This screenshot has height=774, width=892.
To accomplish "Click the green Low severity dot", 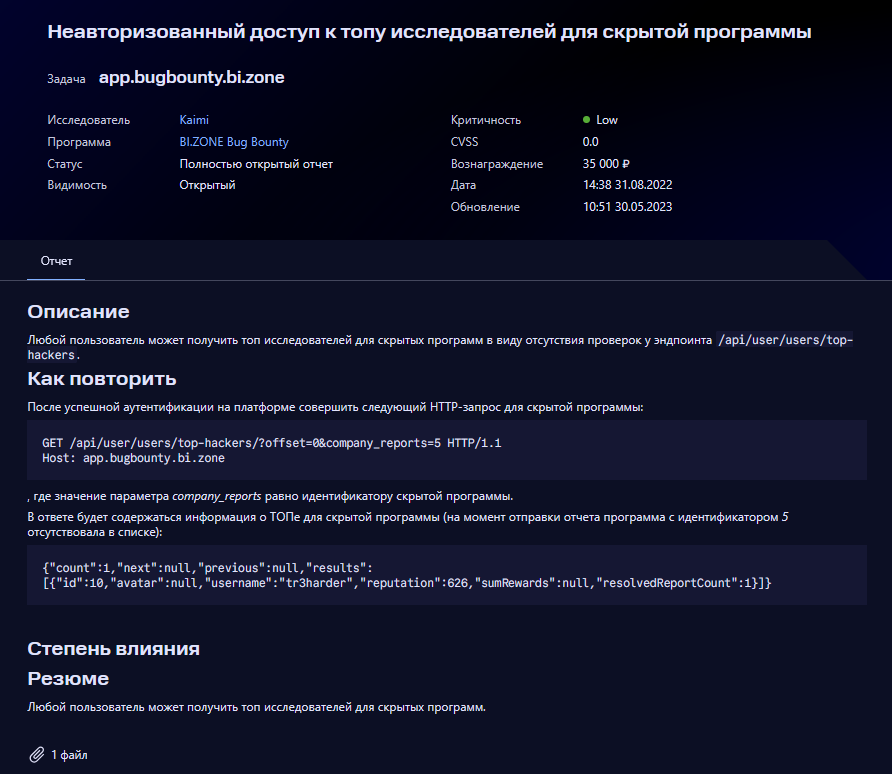I will point(587,119).
